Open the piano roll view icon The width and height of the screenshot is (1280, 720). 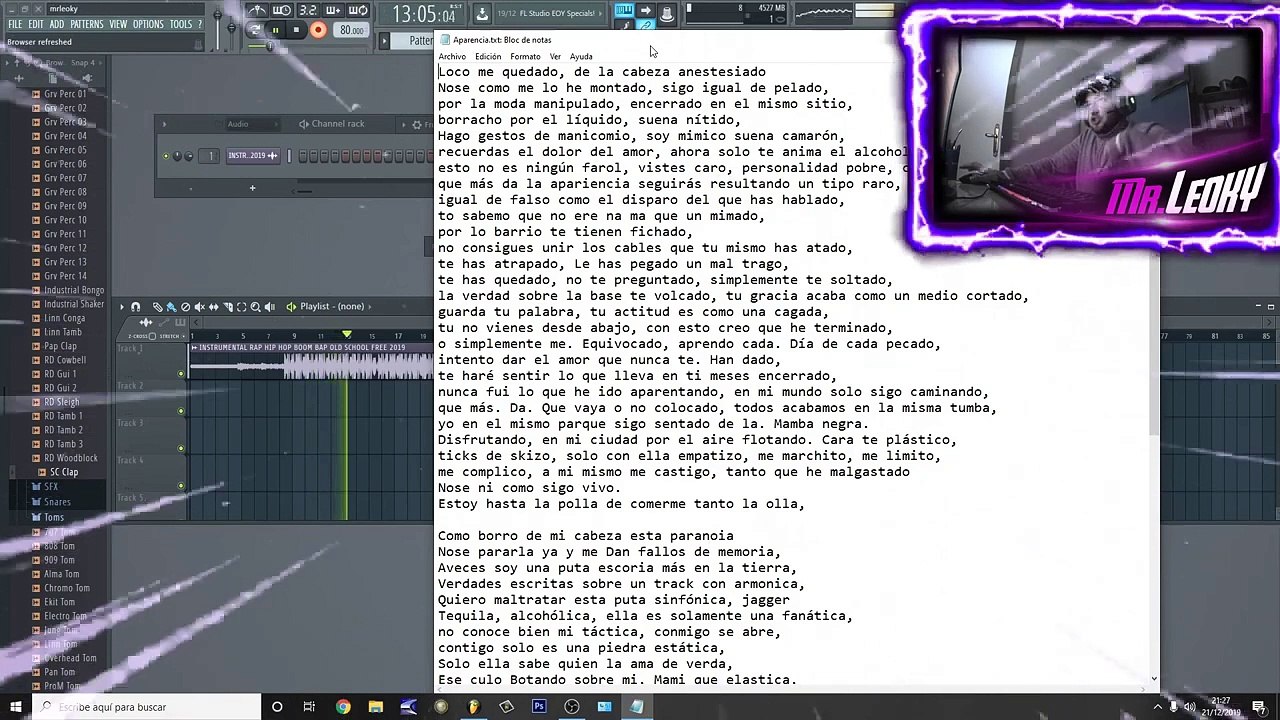624,11
